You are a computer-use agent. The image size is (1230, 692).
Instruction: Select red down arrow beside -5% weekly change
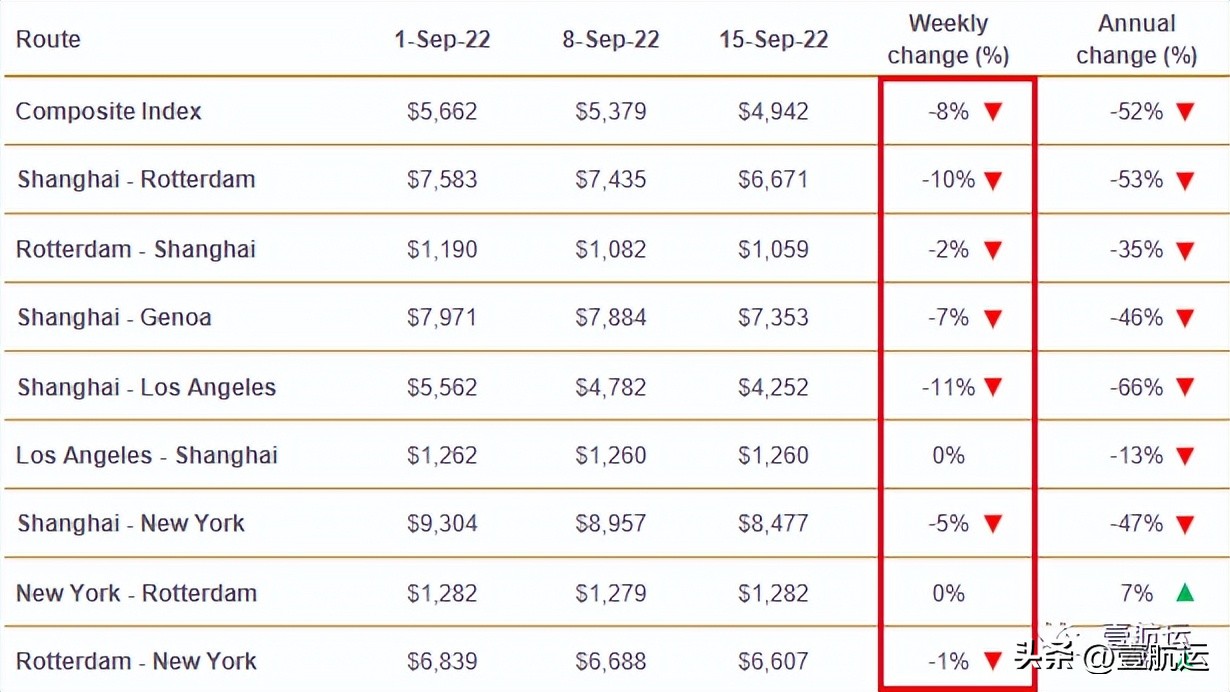tap(992, 524)
